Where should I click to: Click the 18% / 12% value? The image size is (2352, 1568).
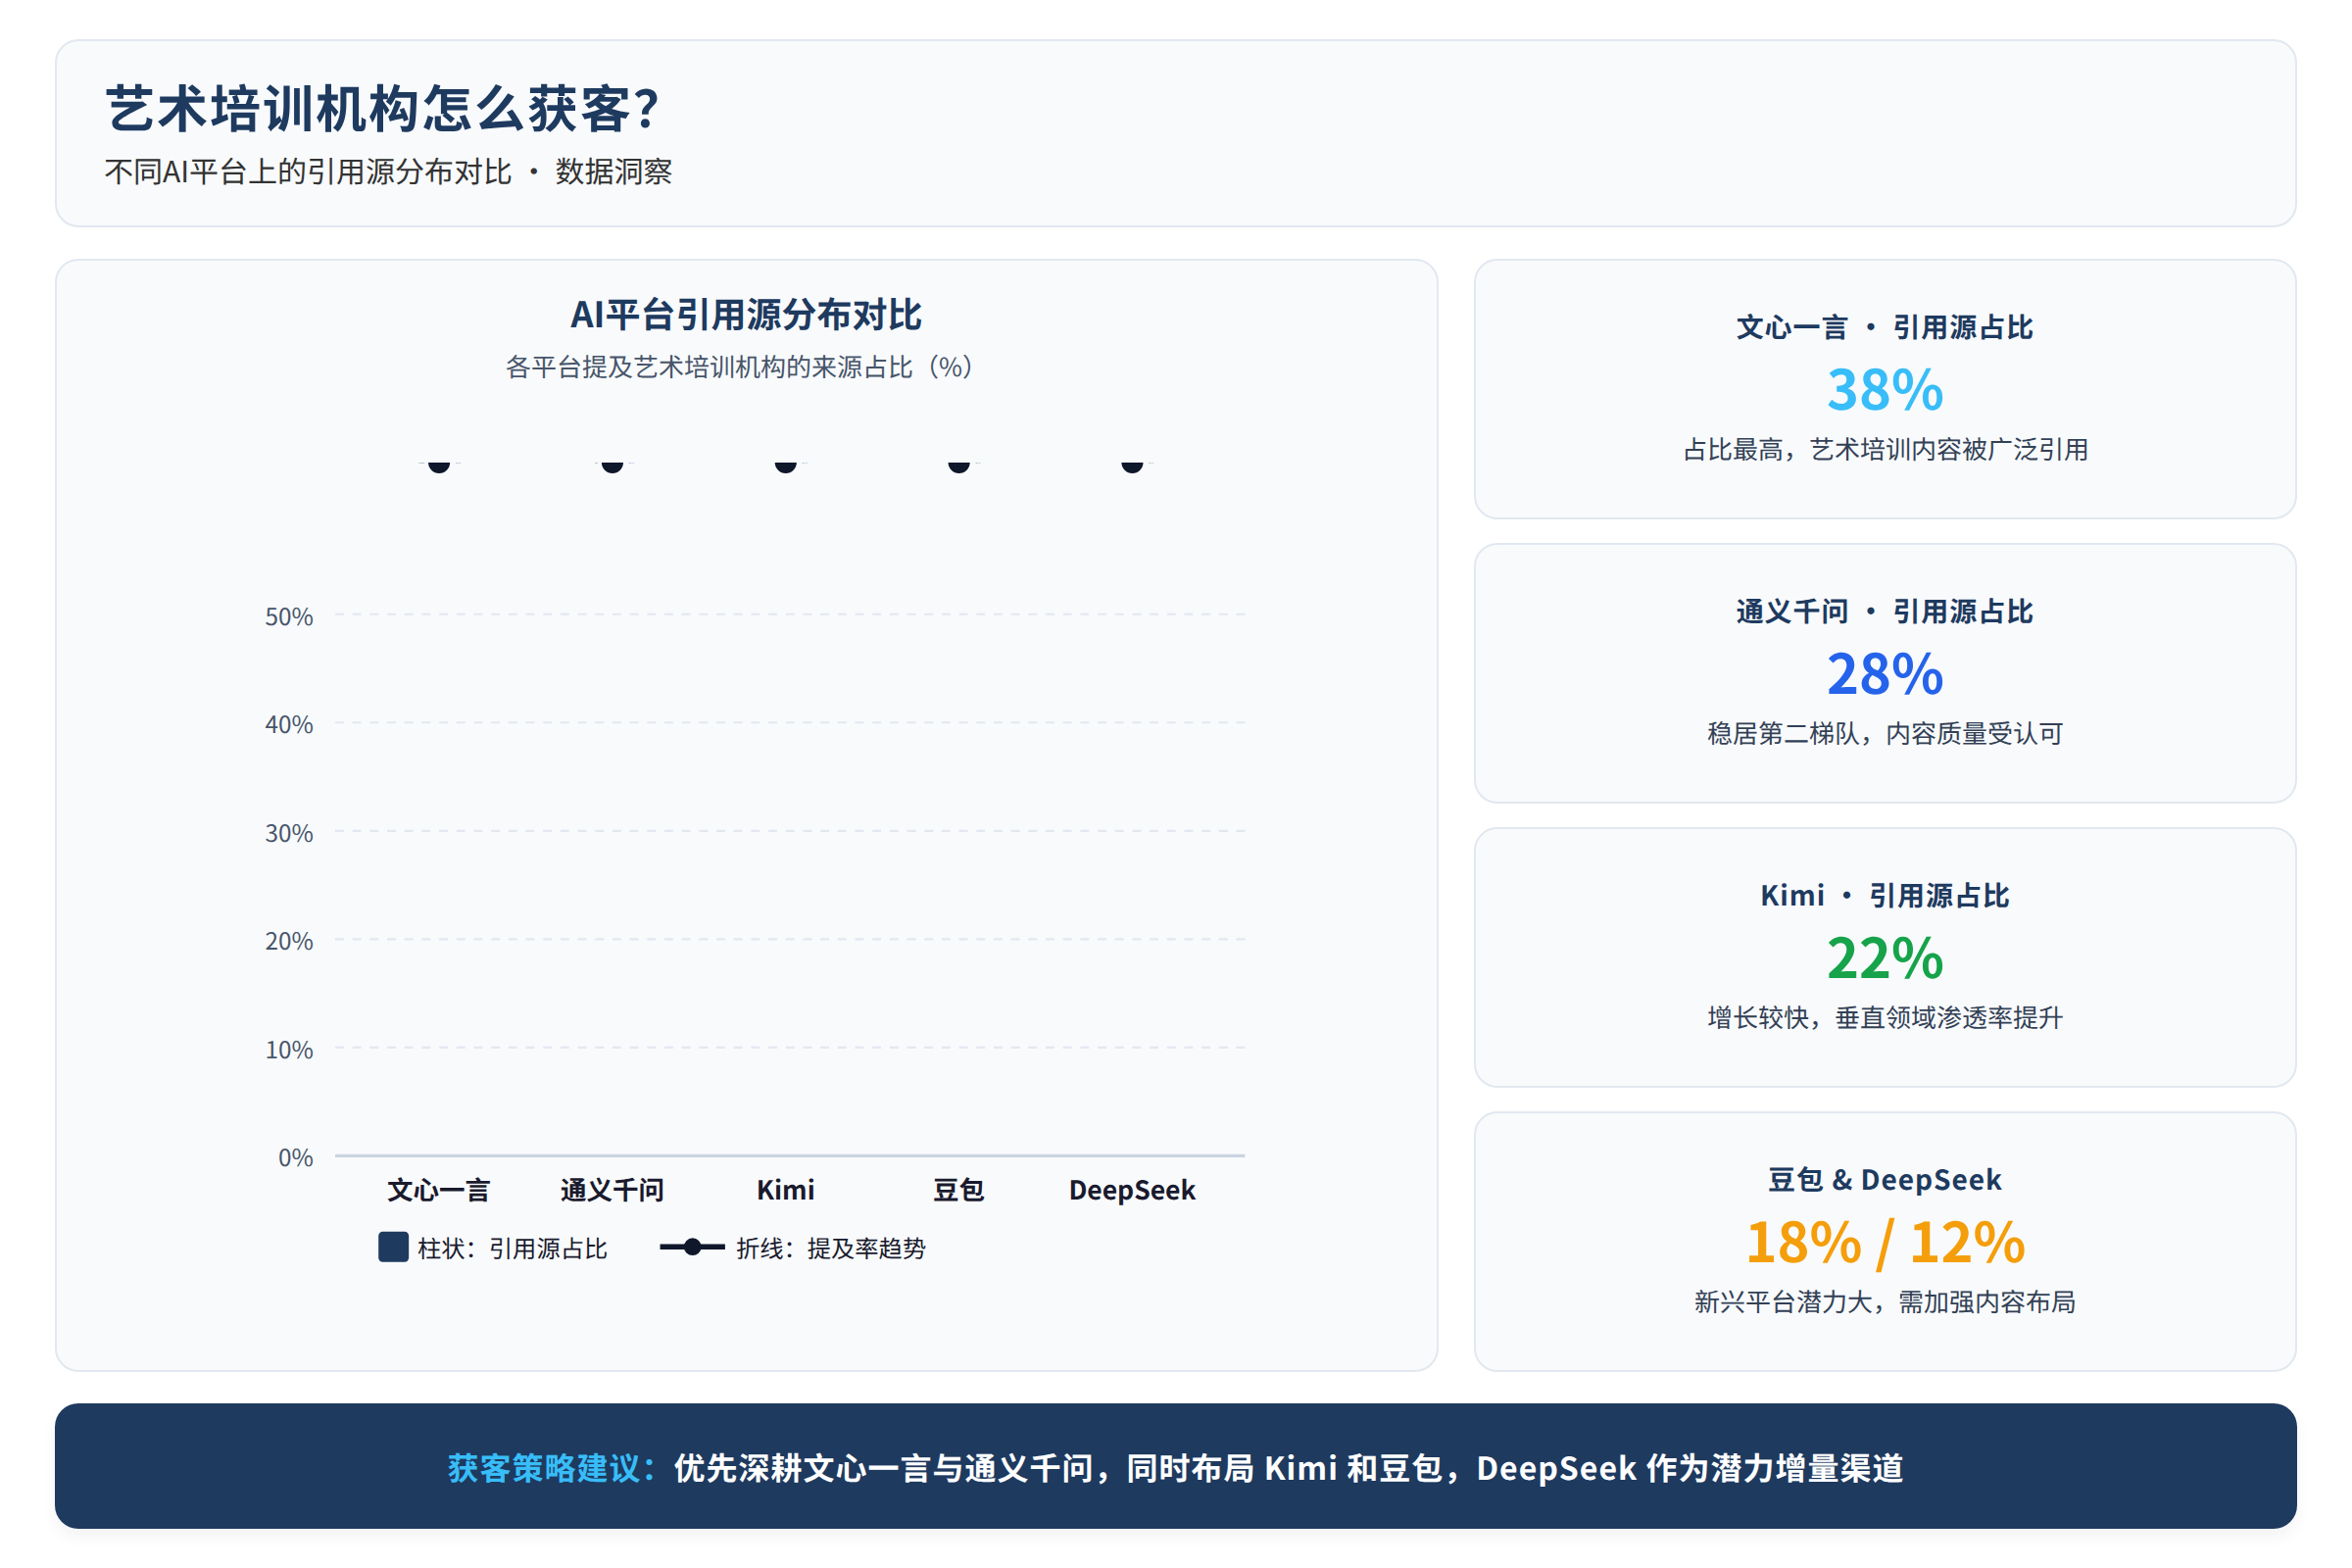(x=1885, y=1242)
